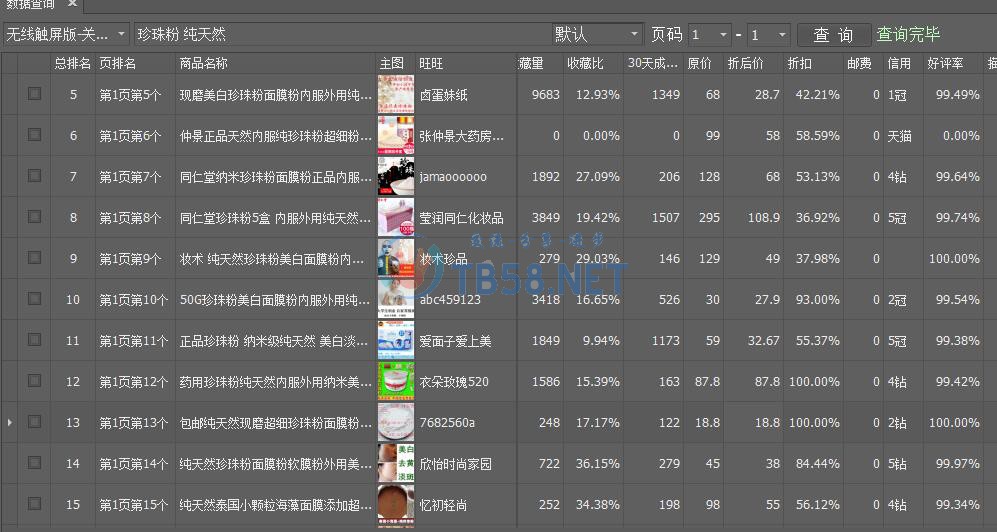Select the checkbox on row 12

click(x=35, y=381)
